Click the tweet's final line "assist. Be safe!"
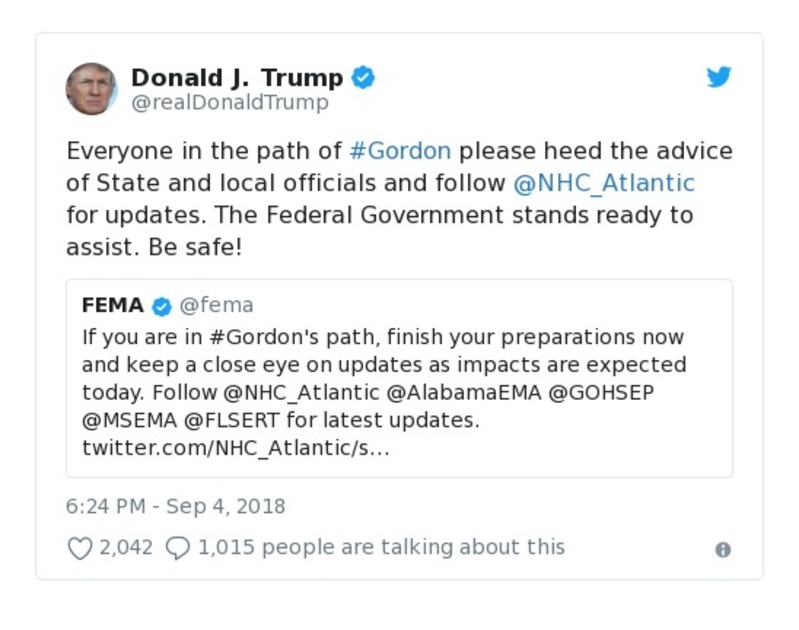 (x=154, y=247)
